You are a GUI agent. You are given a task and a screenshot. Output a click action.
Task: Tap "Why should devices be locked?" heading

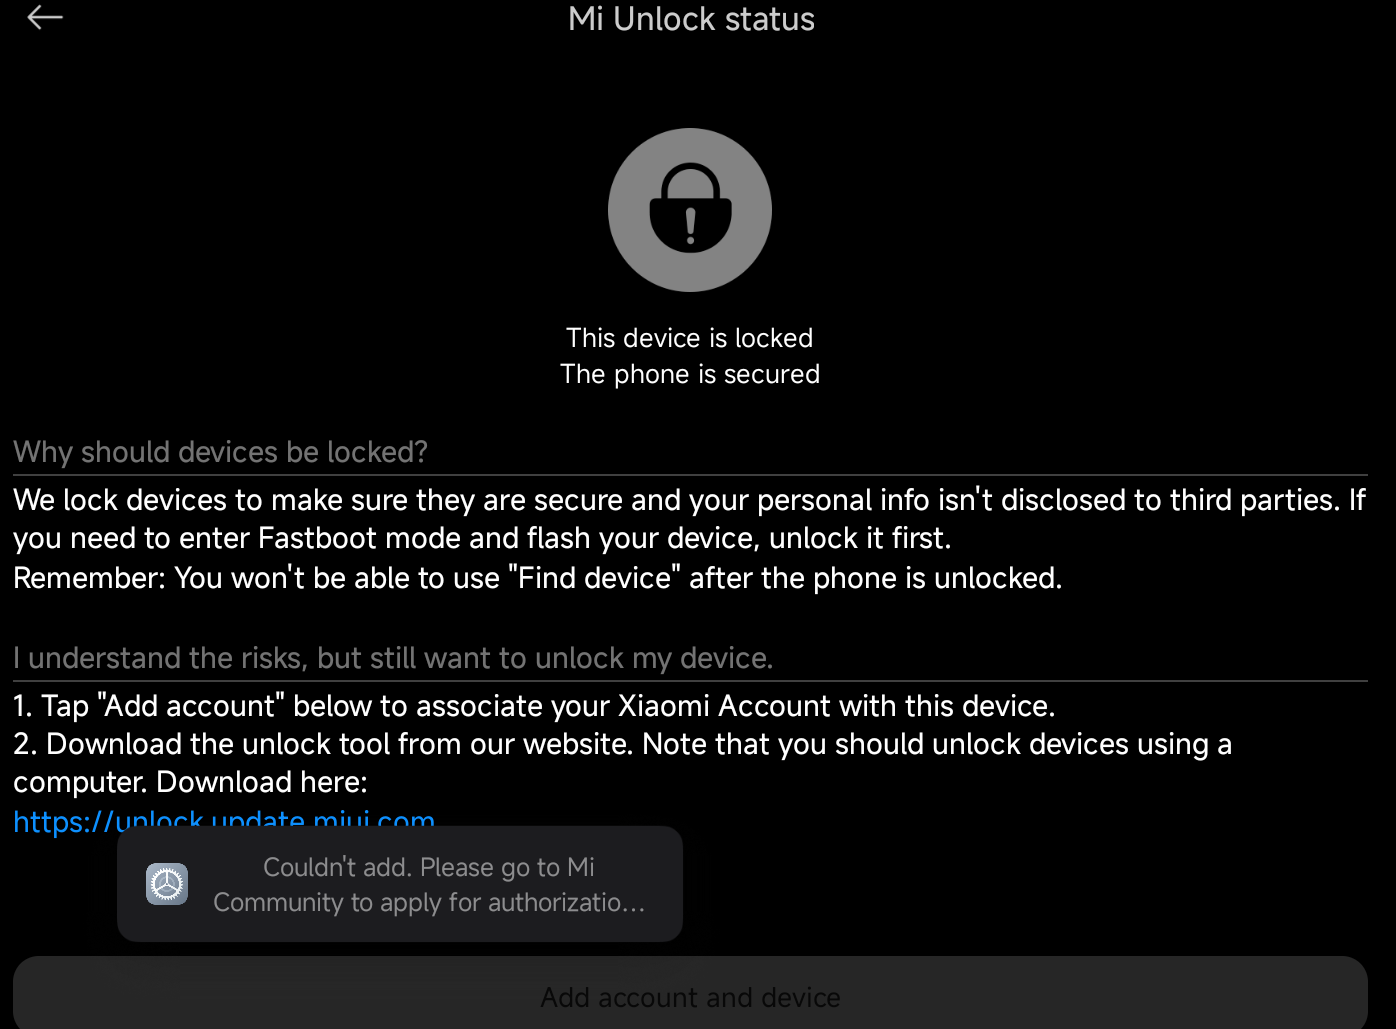tap(220, 452)
